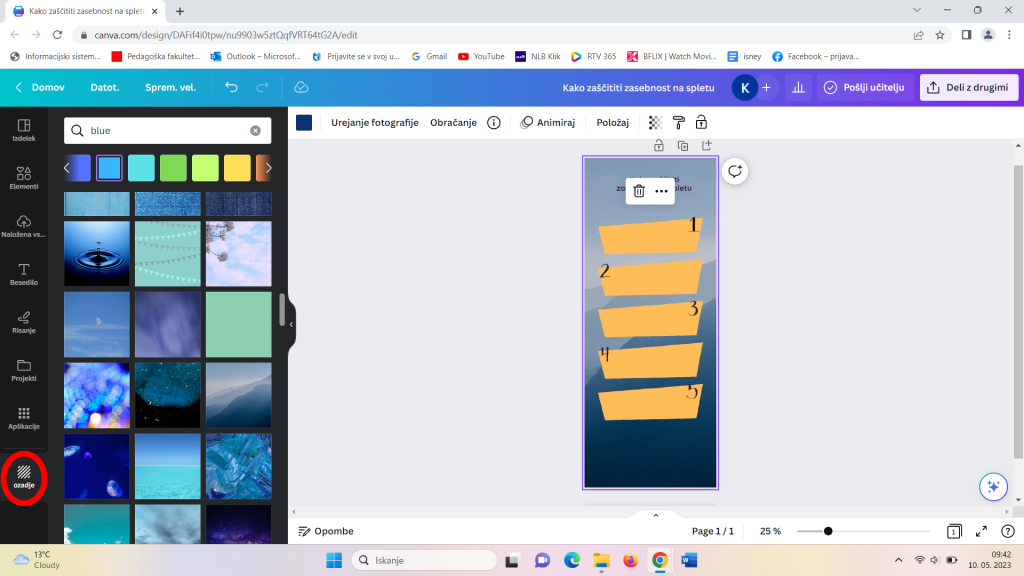Show more color chips with right arrow
Screen dimensions: 1024x576
(268, 168)
